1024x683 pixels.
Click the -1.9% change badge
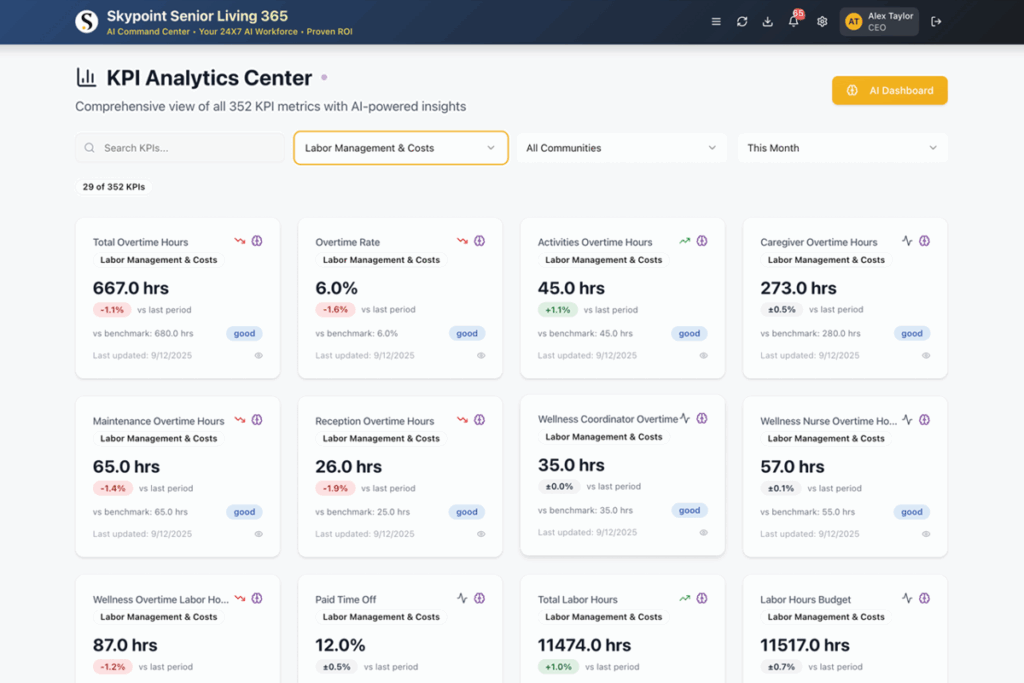coord(336,488)
